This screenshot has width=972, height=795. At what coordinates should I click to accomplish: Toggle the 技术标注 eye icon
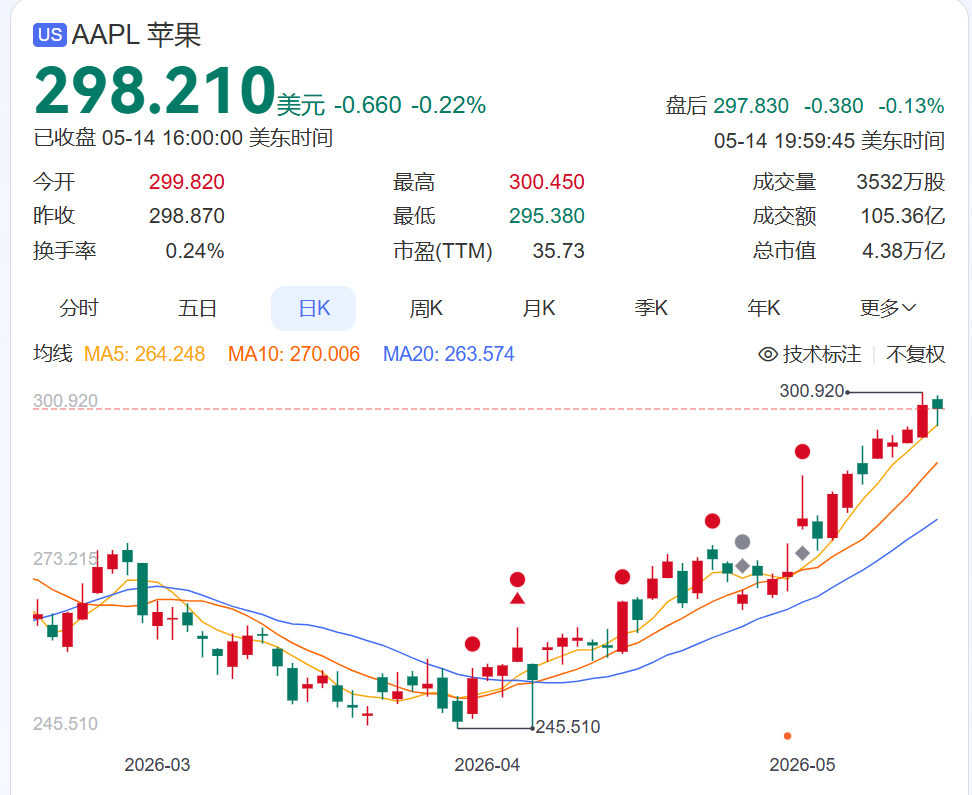[x=767, y=354]
